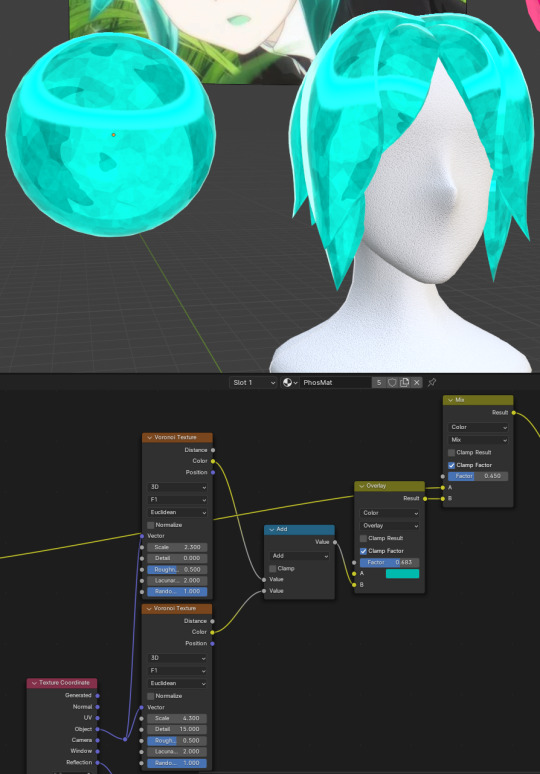540x774 pixels.
Task: Enable Clamp Result on the Mix node
Action: click(451, 453)
